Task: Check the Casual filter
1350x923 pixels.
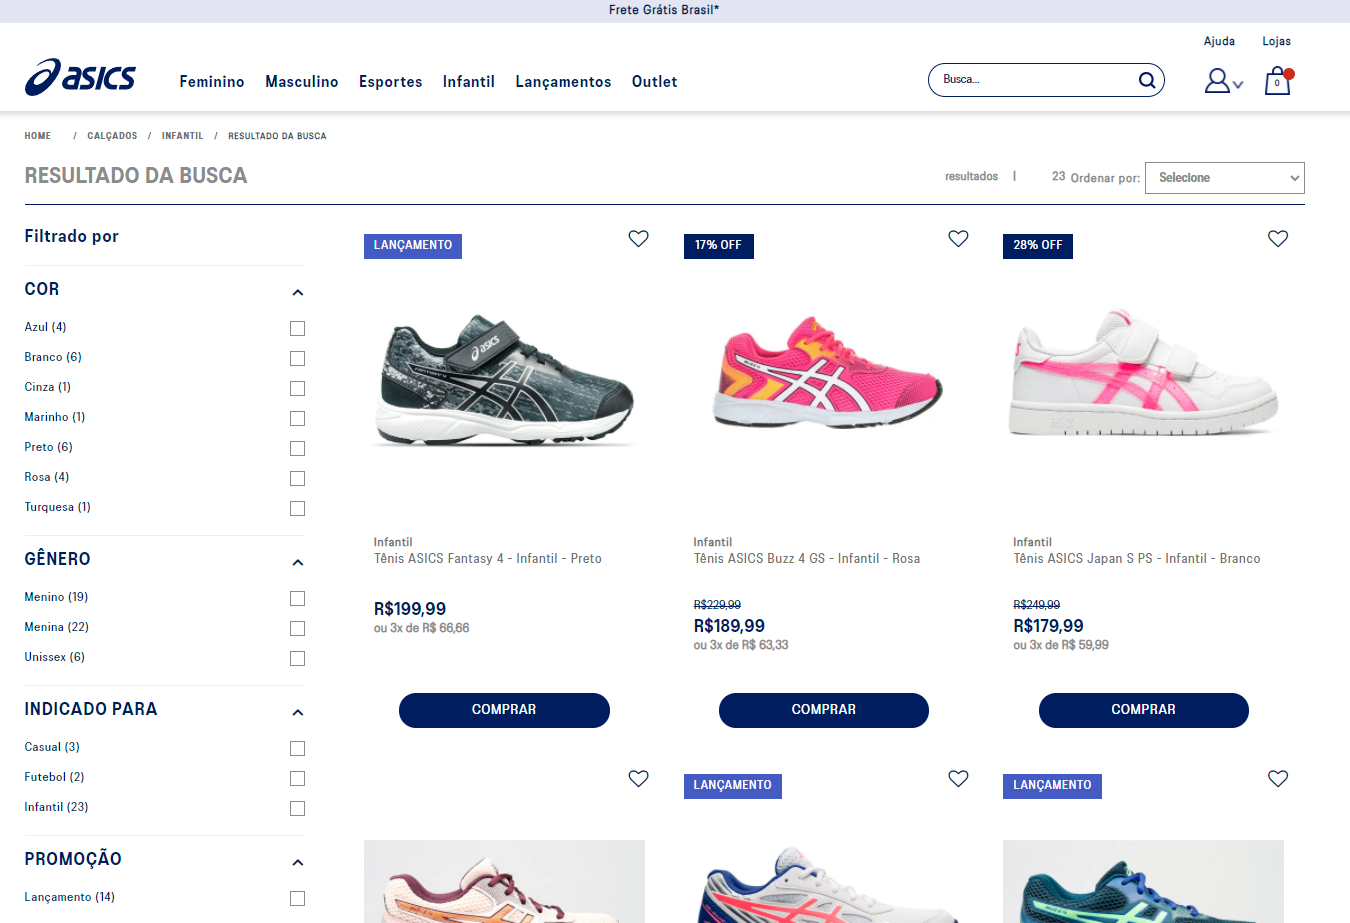Action: pyautogui.click(x=297, y=748)
